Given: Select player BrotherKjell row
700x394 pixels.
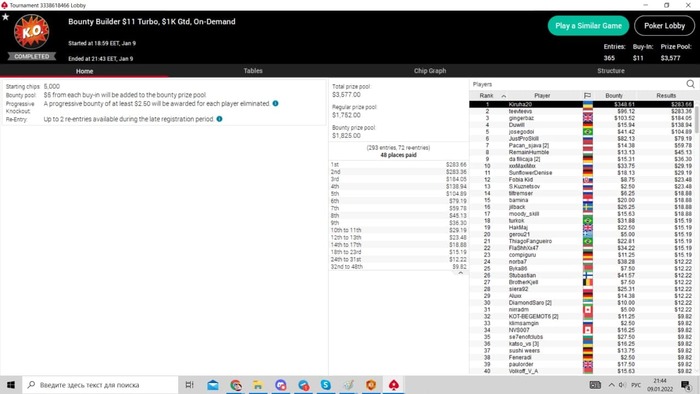Looking at the screenshot, I should click(x=582, y=282).
